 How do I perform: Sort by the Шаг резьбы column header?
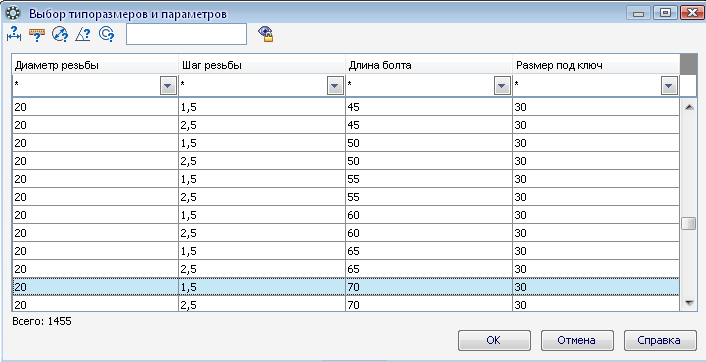click(x=262, y=65)
